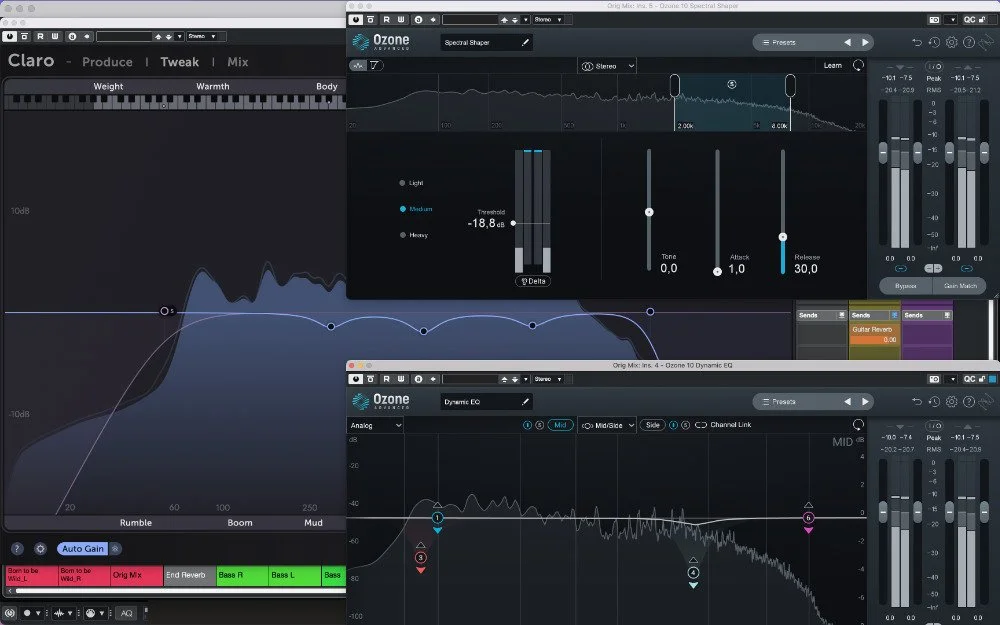Select spectrum view icon in Spectral Shaper
Image resolution: width=1000 pixels, height=625 pixels.
point(358,65)
